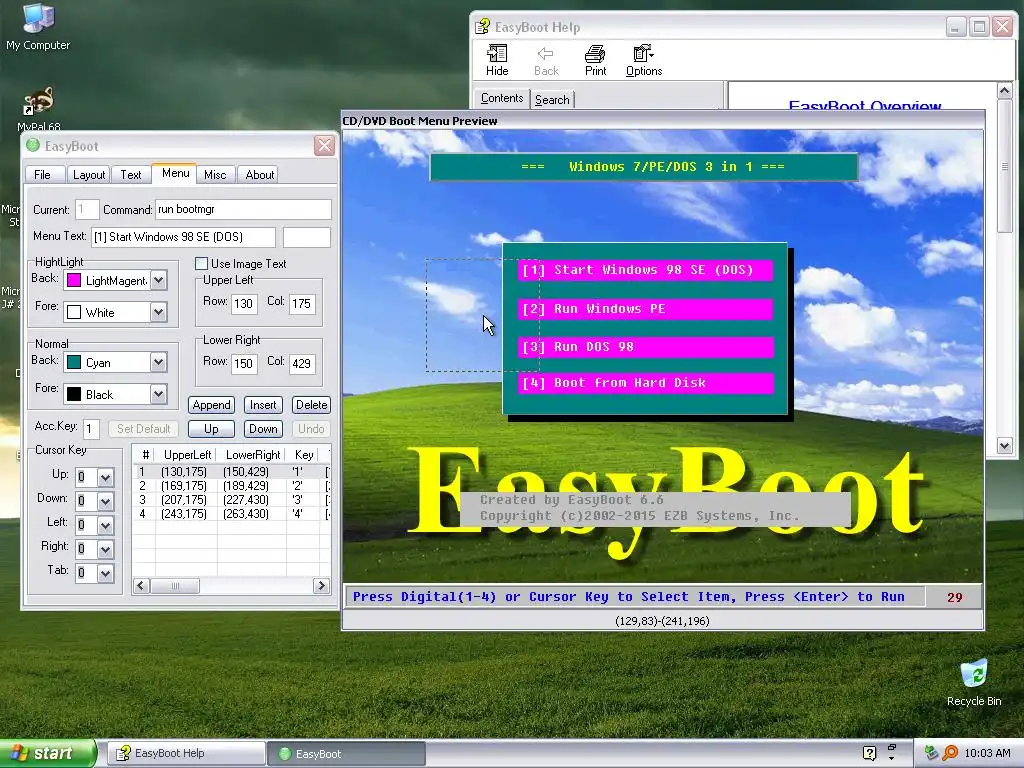Open the Recycle Bin
Screen dimensions: 1024x768
(974, 682)
